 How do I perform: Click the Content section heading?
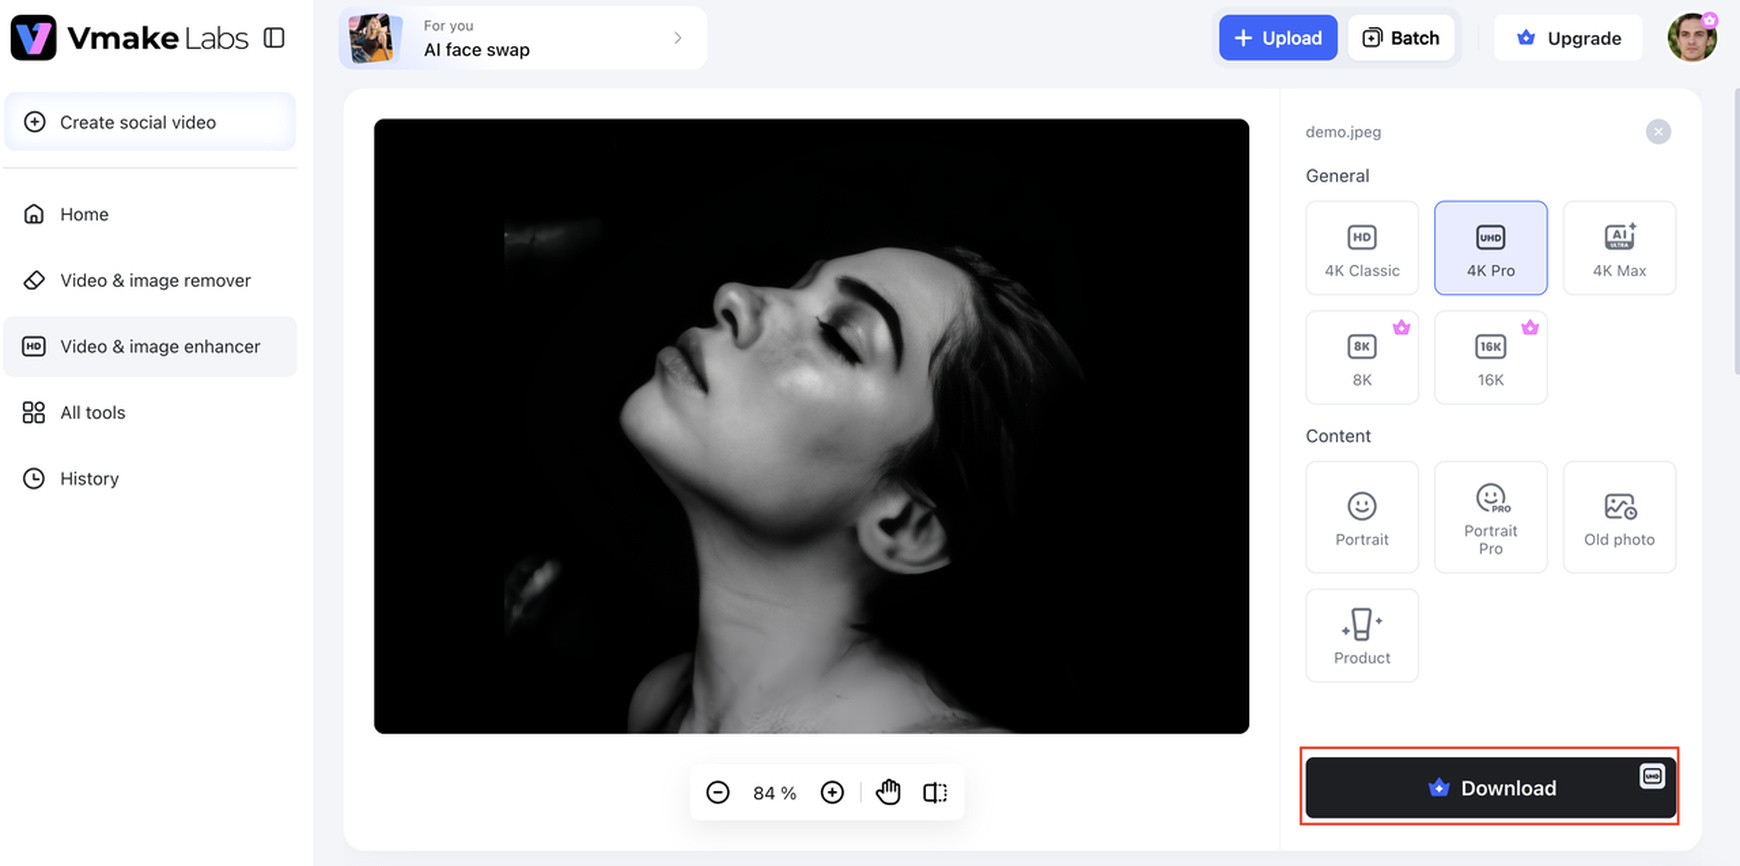[1338, 436]
